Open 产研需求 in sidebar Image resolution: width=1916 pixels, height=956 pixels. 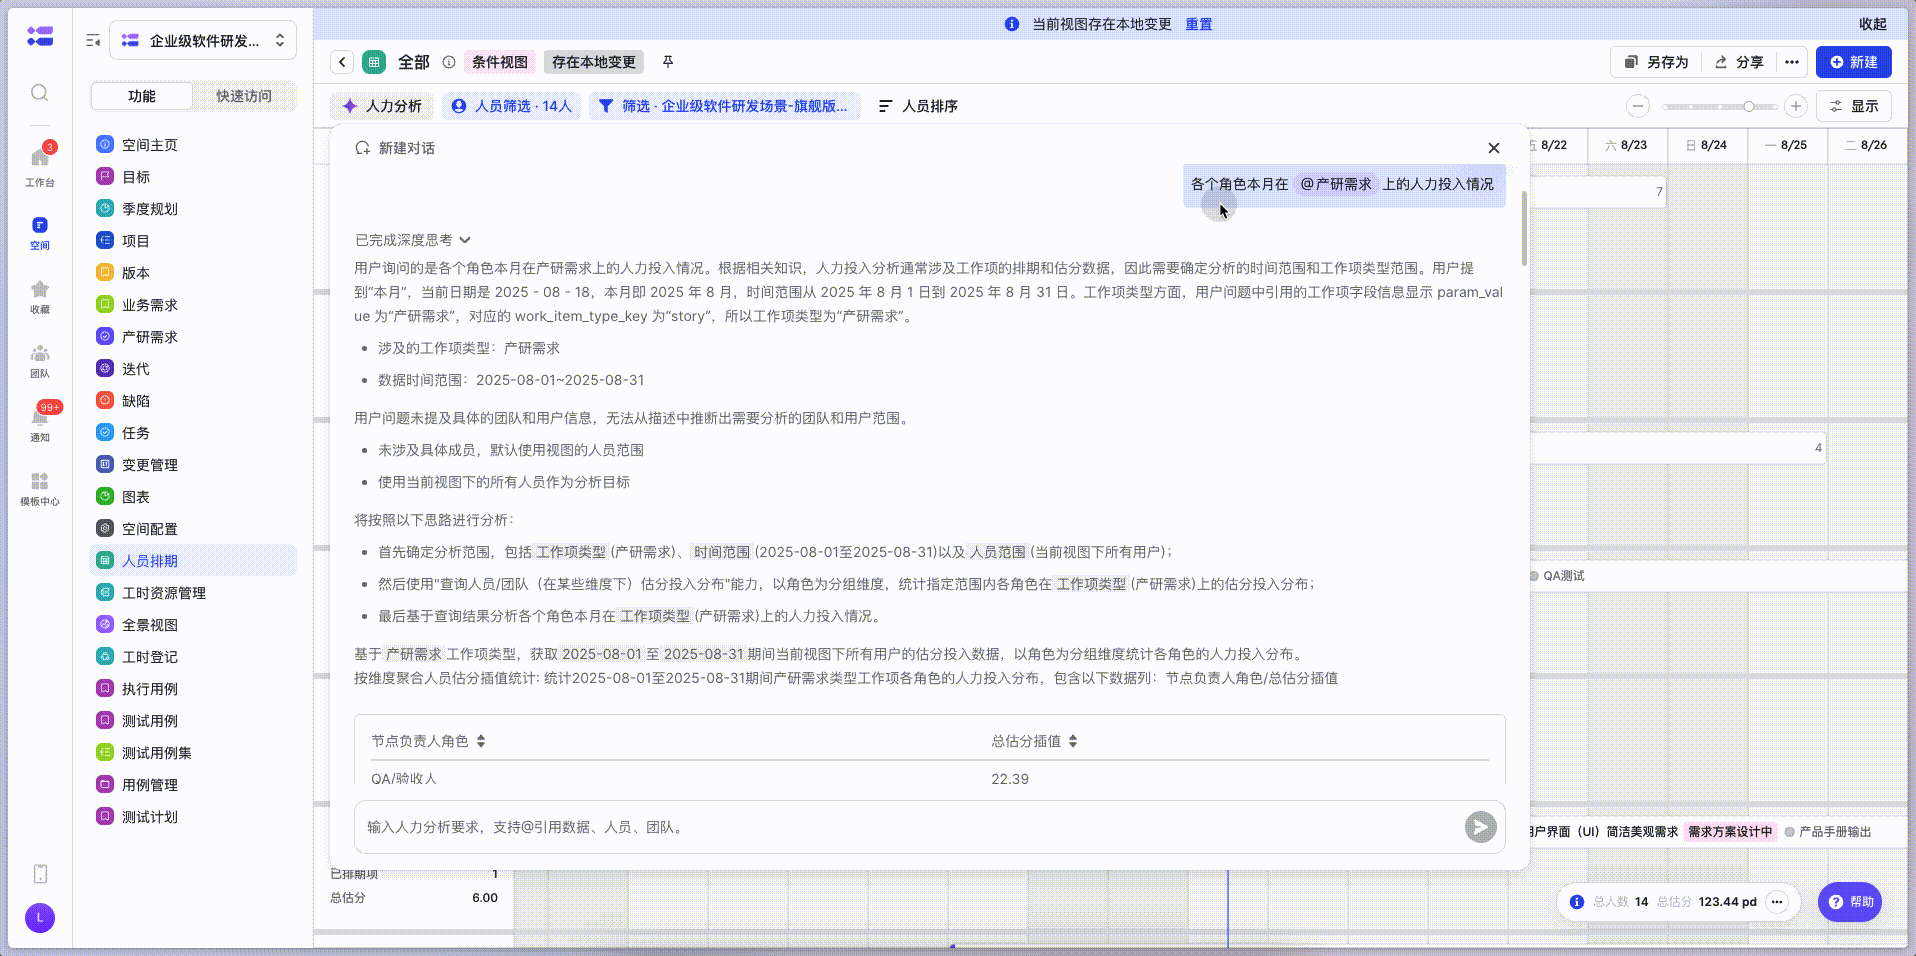149,337
